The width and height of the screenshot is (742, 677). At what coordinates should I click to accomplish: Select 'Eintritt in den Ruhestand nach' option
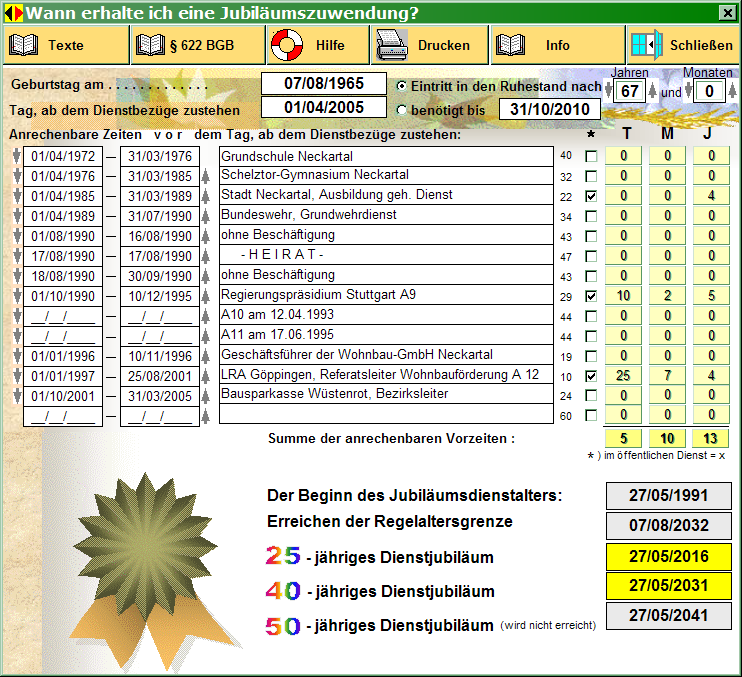[x=403, y=87]
